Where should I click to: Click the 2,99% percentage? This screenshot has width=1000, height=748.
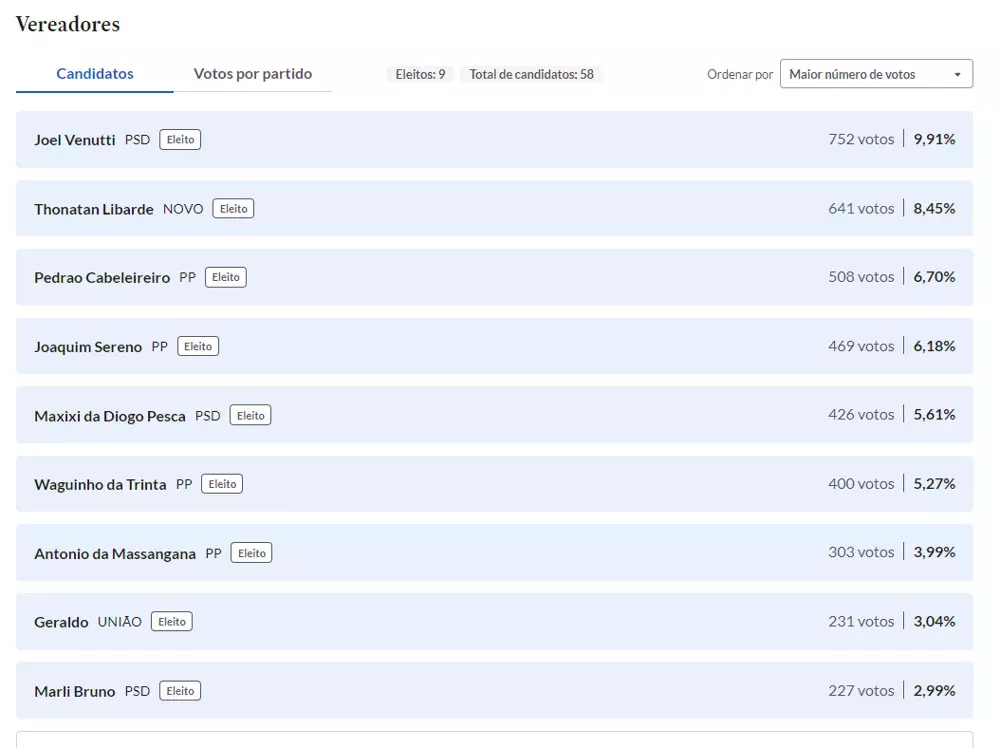934,691
